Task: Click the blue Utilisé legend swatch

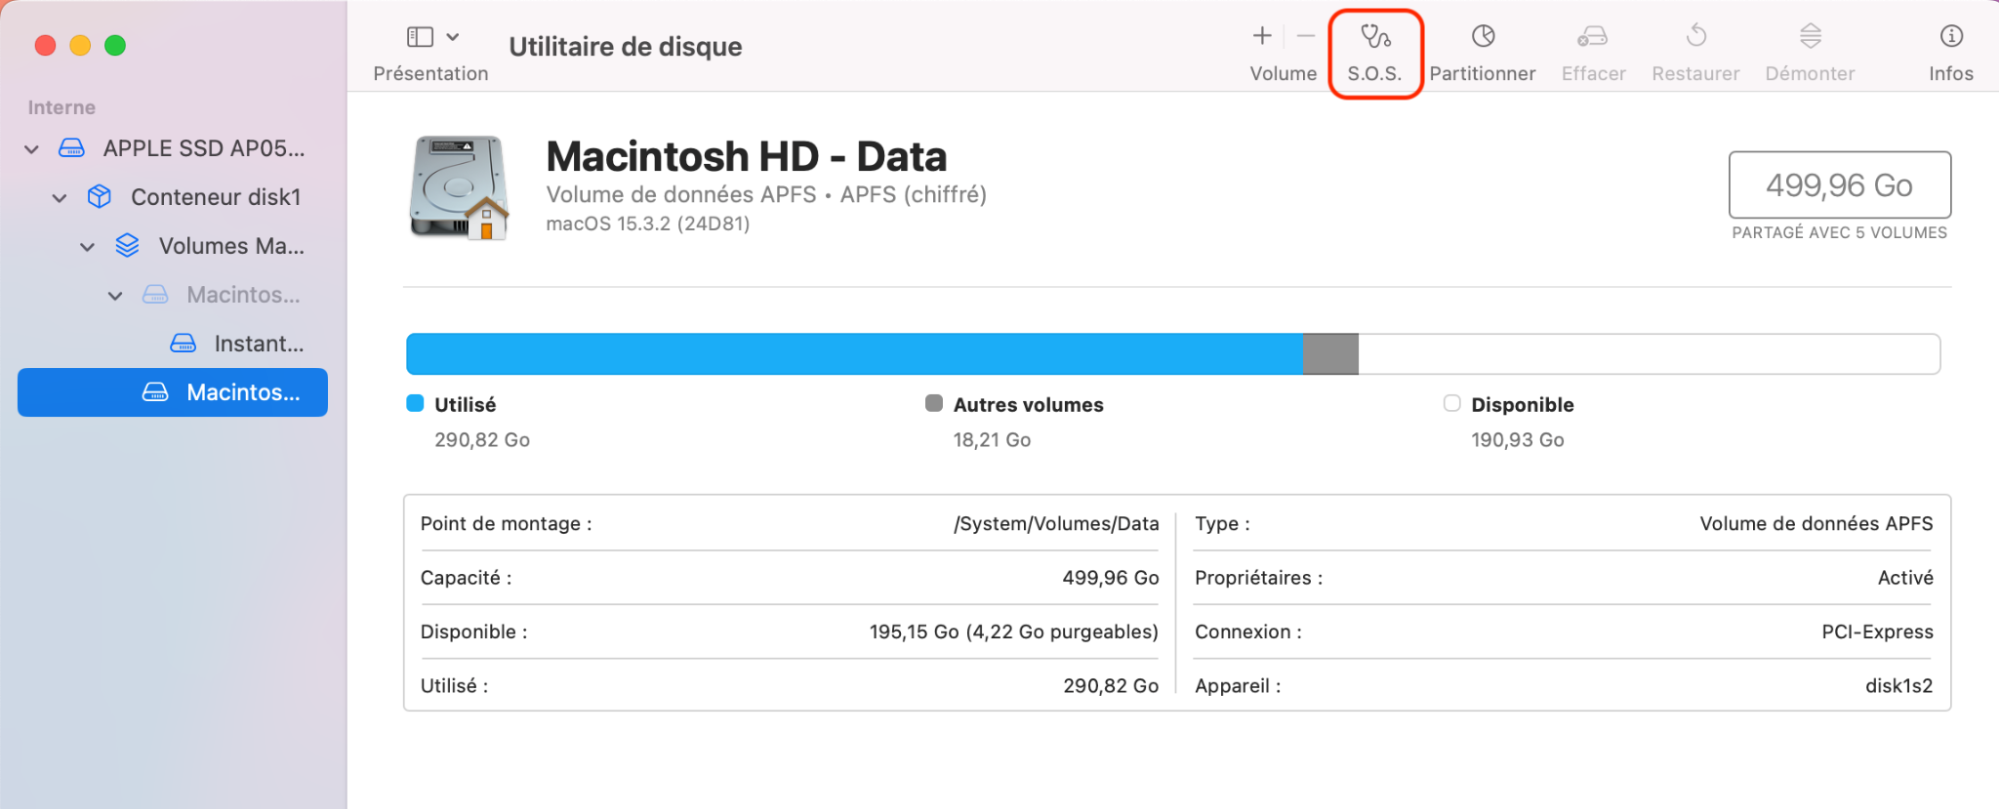Action: [415, 403]
